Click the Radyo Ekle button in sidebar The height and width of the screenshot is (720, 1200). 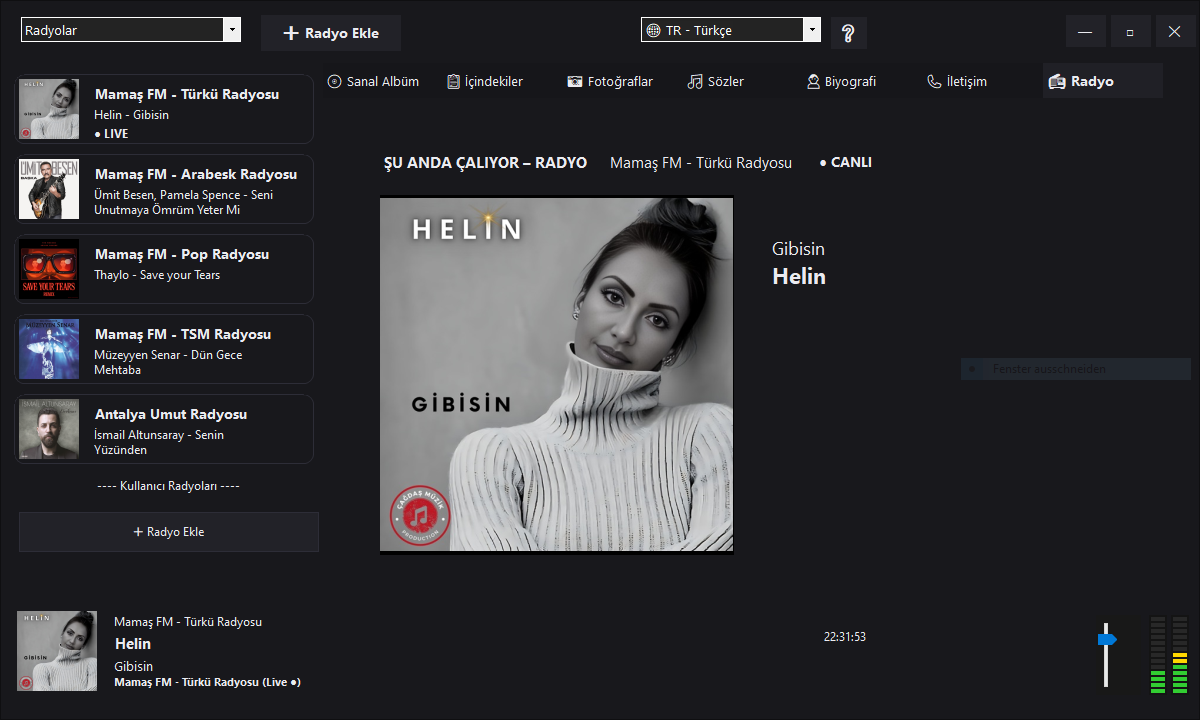(x=169, y=532)
